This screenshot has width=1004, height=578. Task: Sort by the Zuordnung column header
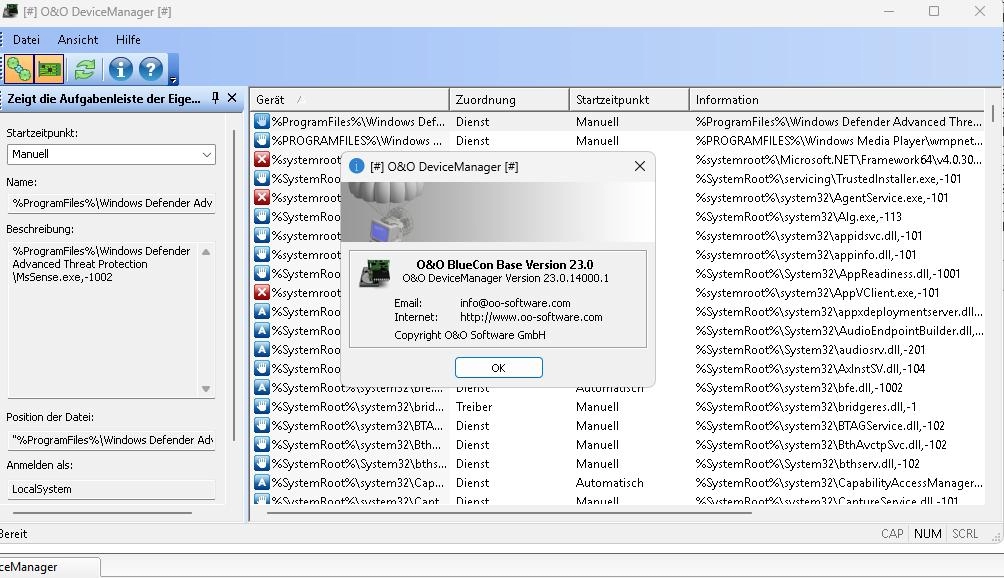coord(509,100)
